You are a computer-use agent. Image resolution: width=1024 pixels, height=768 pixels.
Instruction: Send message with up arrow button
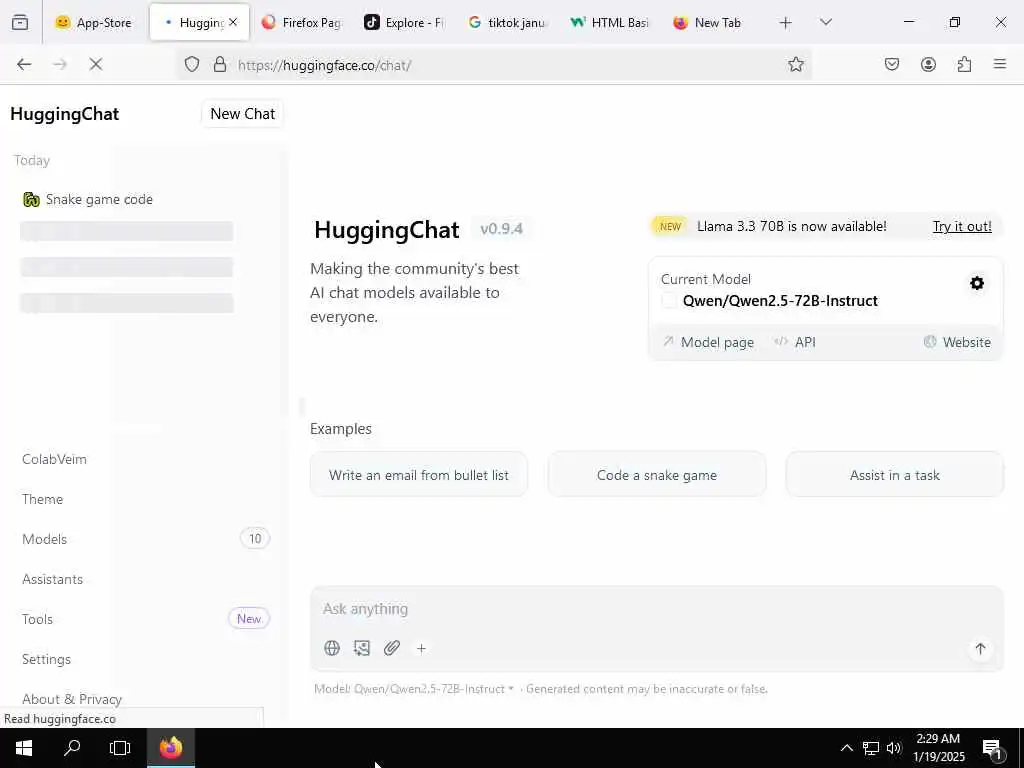point(980,648)
